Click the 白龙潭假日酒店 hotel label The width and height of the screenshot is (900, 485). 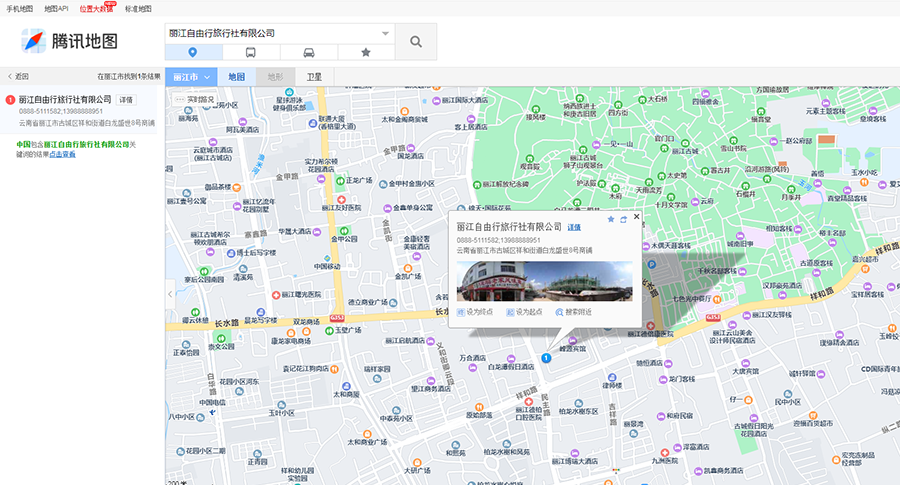tap(511, 366)
